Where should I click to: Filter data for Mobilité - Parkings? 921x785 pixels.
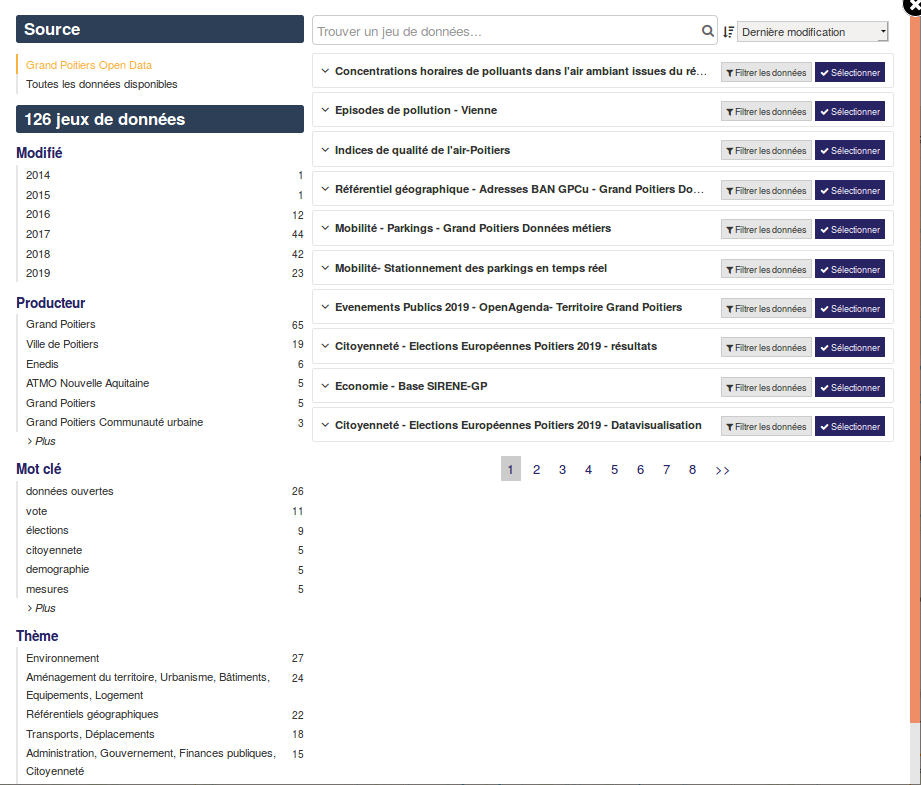pyautogui.click(x=766, y=229)
